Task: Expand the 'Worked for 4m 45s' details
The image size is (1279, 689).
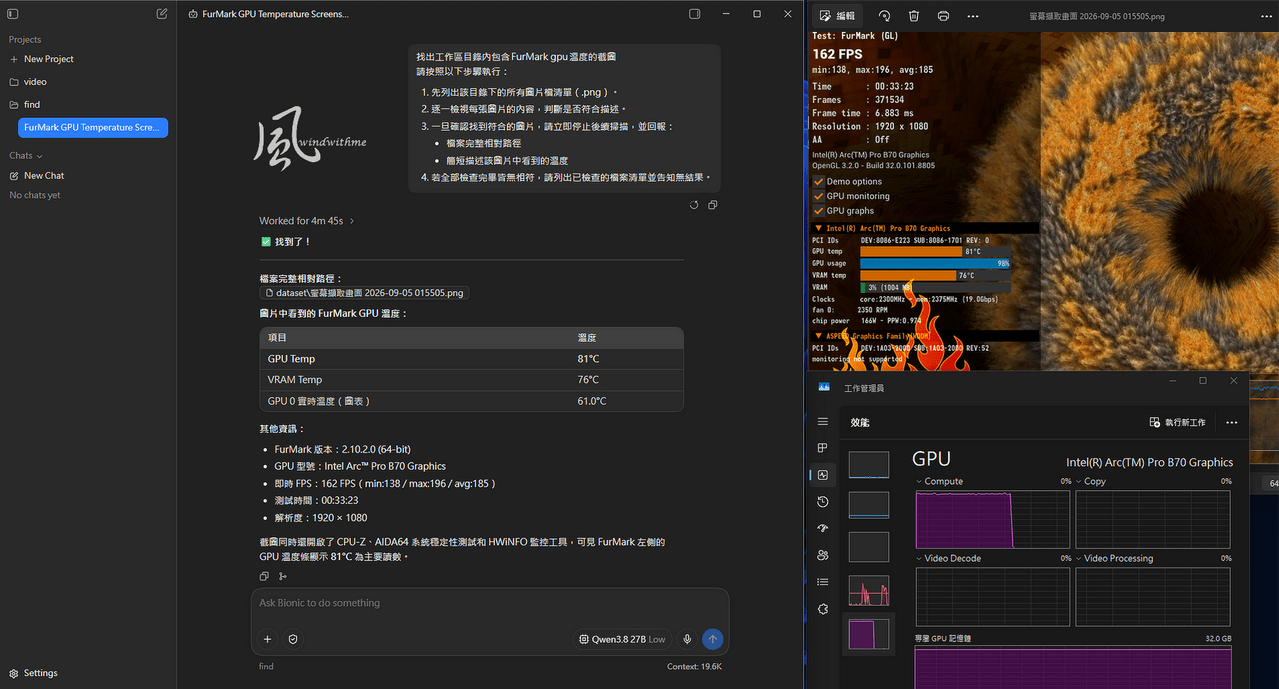Action: click(307, 221)
